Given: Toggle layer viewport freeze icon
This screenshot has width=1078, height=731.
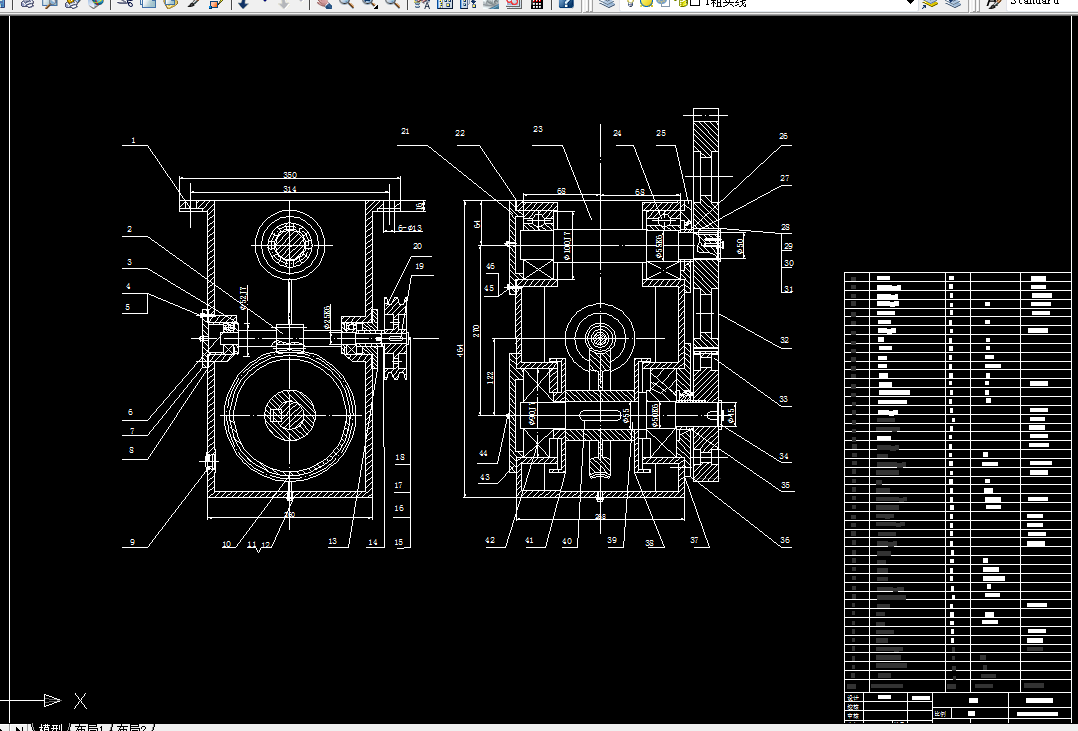Looking at the screenshot, I should [663, 3].
